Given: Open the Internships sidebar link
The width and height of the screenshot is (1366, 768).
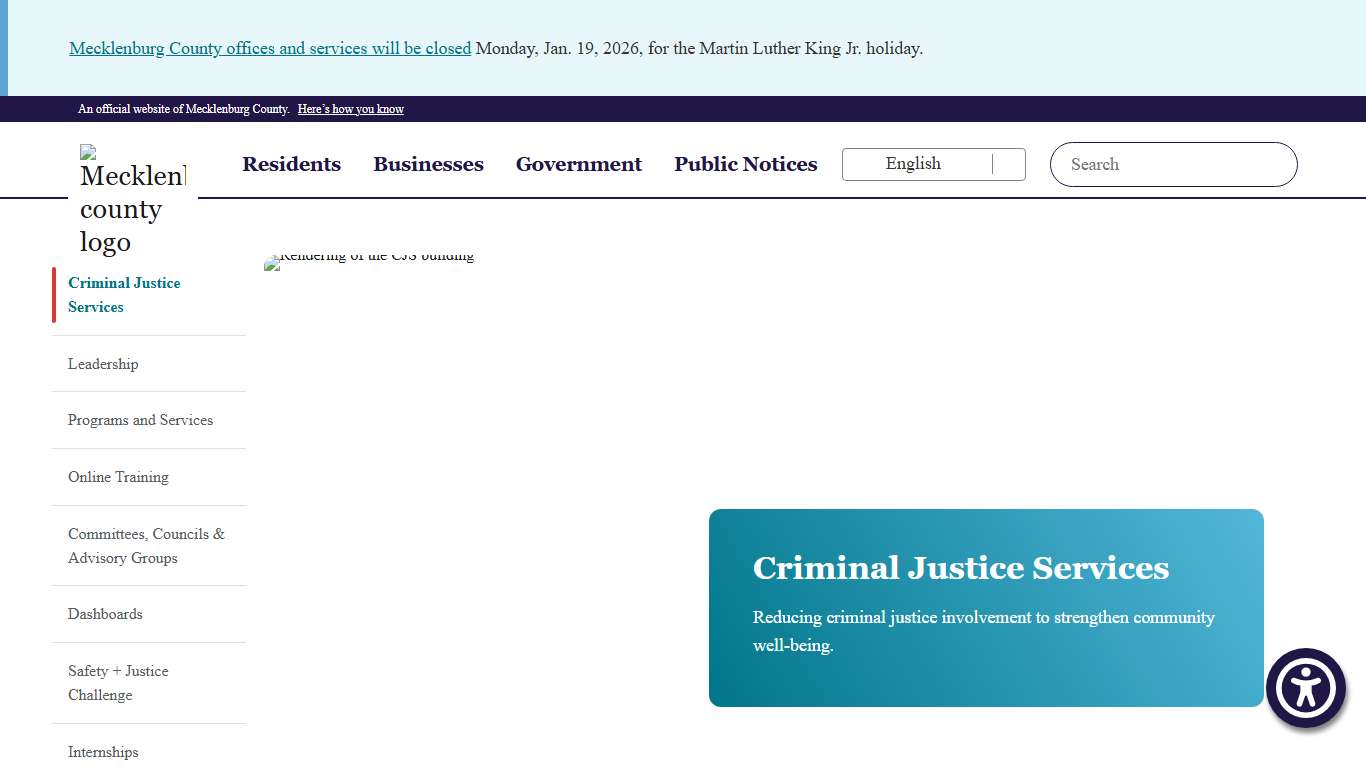Looking at the screenshot, I should coord(103,752).
